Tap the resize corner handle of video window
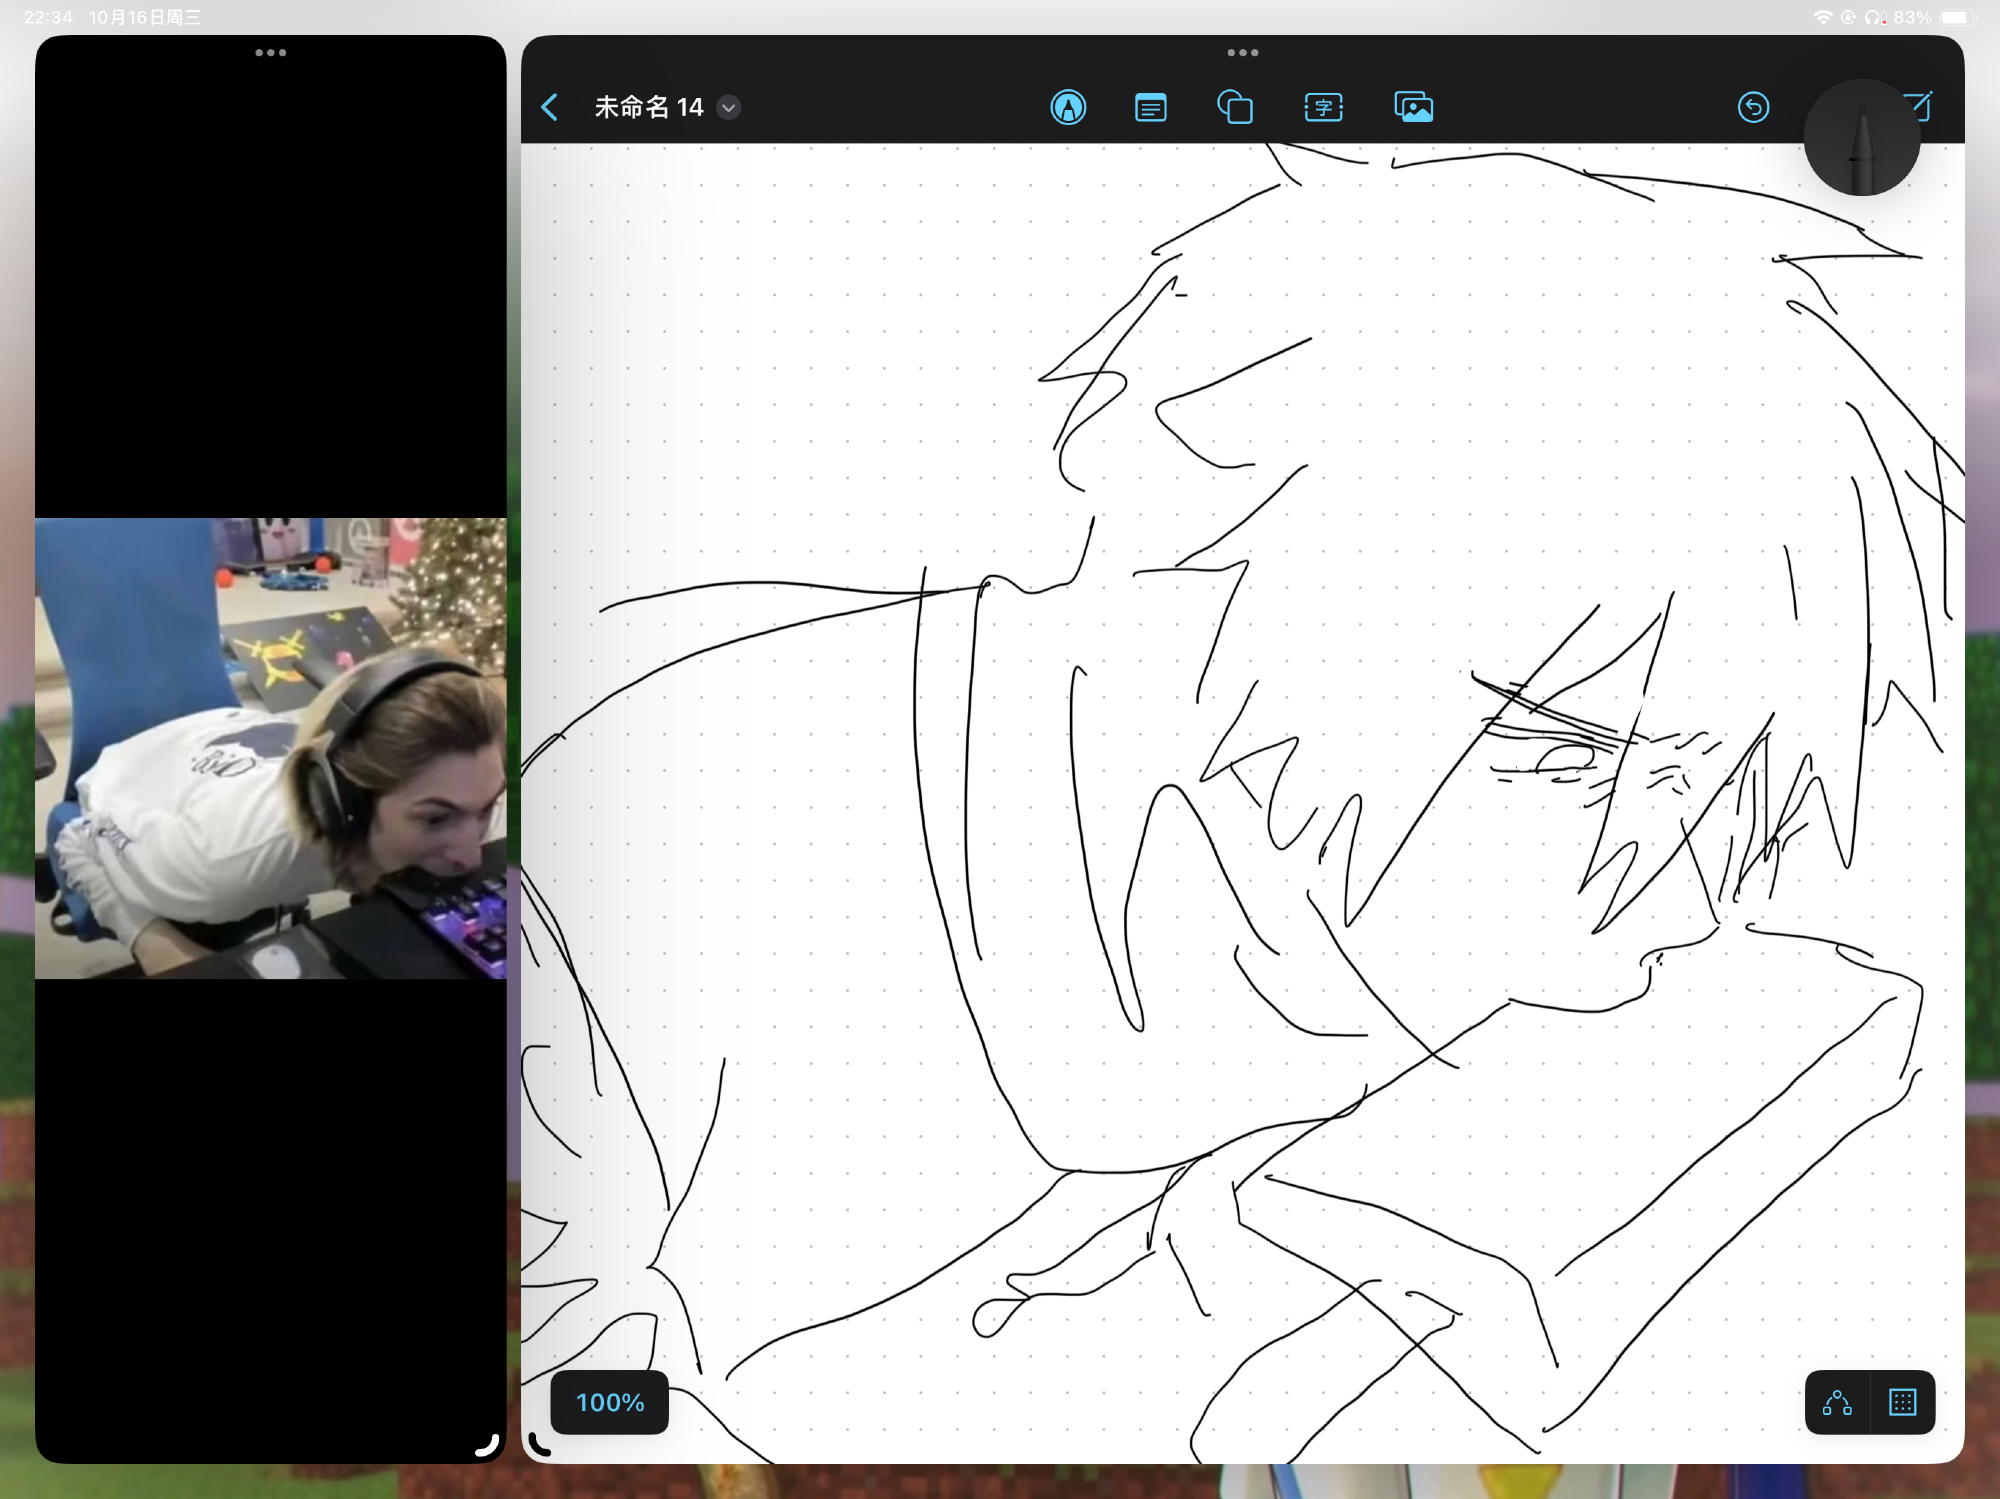 (489, 1445)
